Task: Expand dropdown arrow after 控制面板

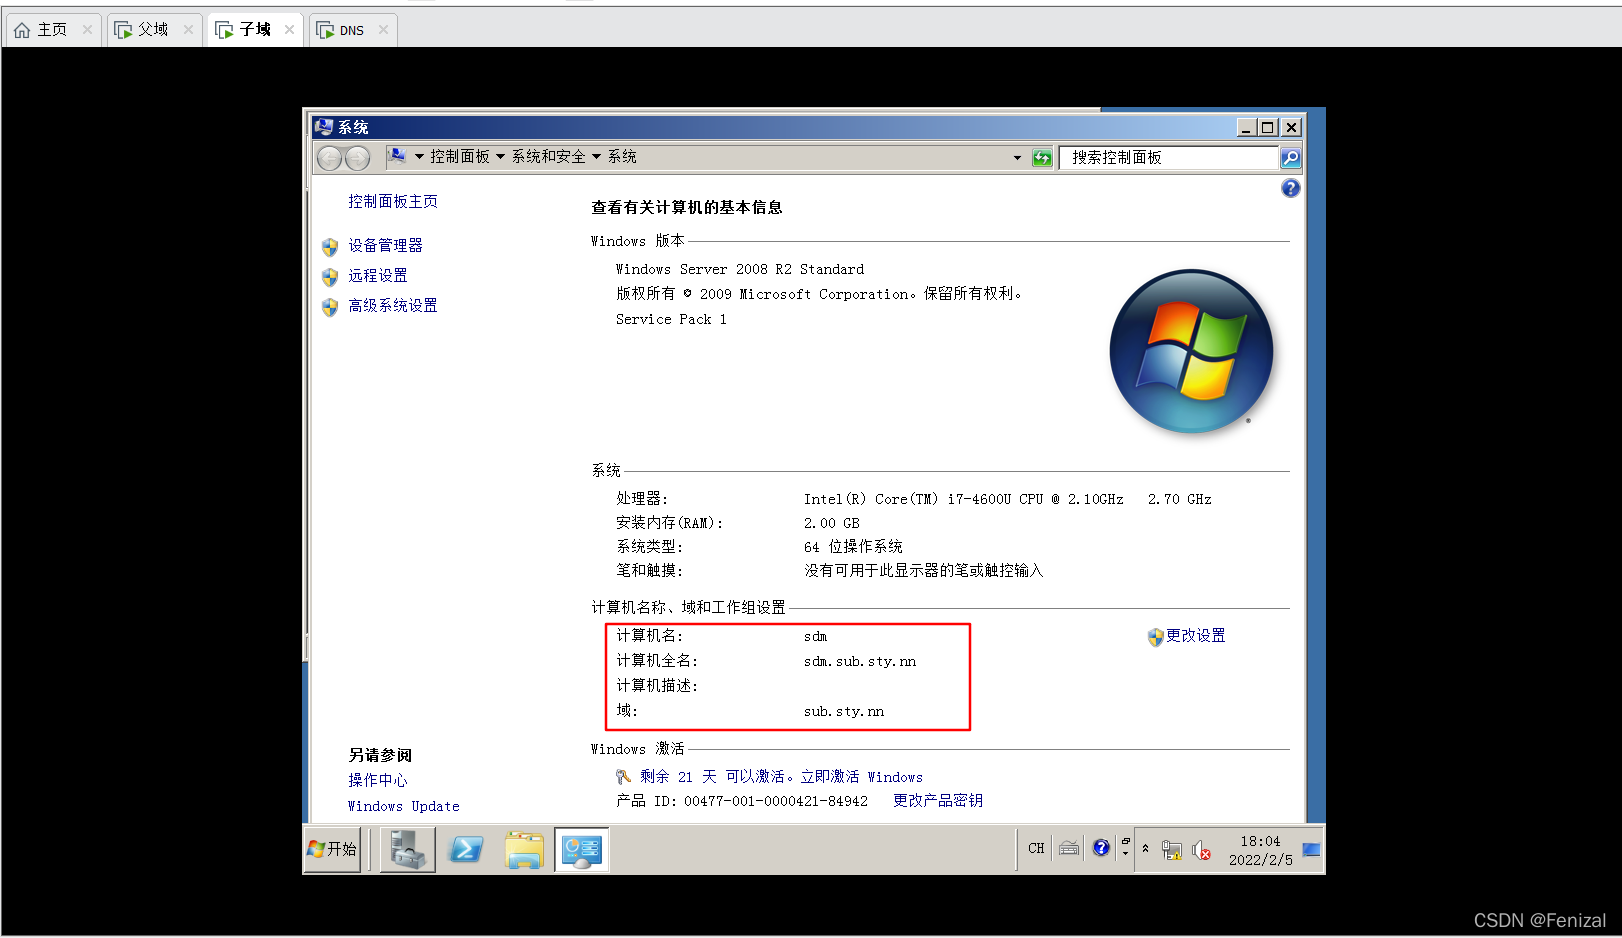Action: [500, 157]
